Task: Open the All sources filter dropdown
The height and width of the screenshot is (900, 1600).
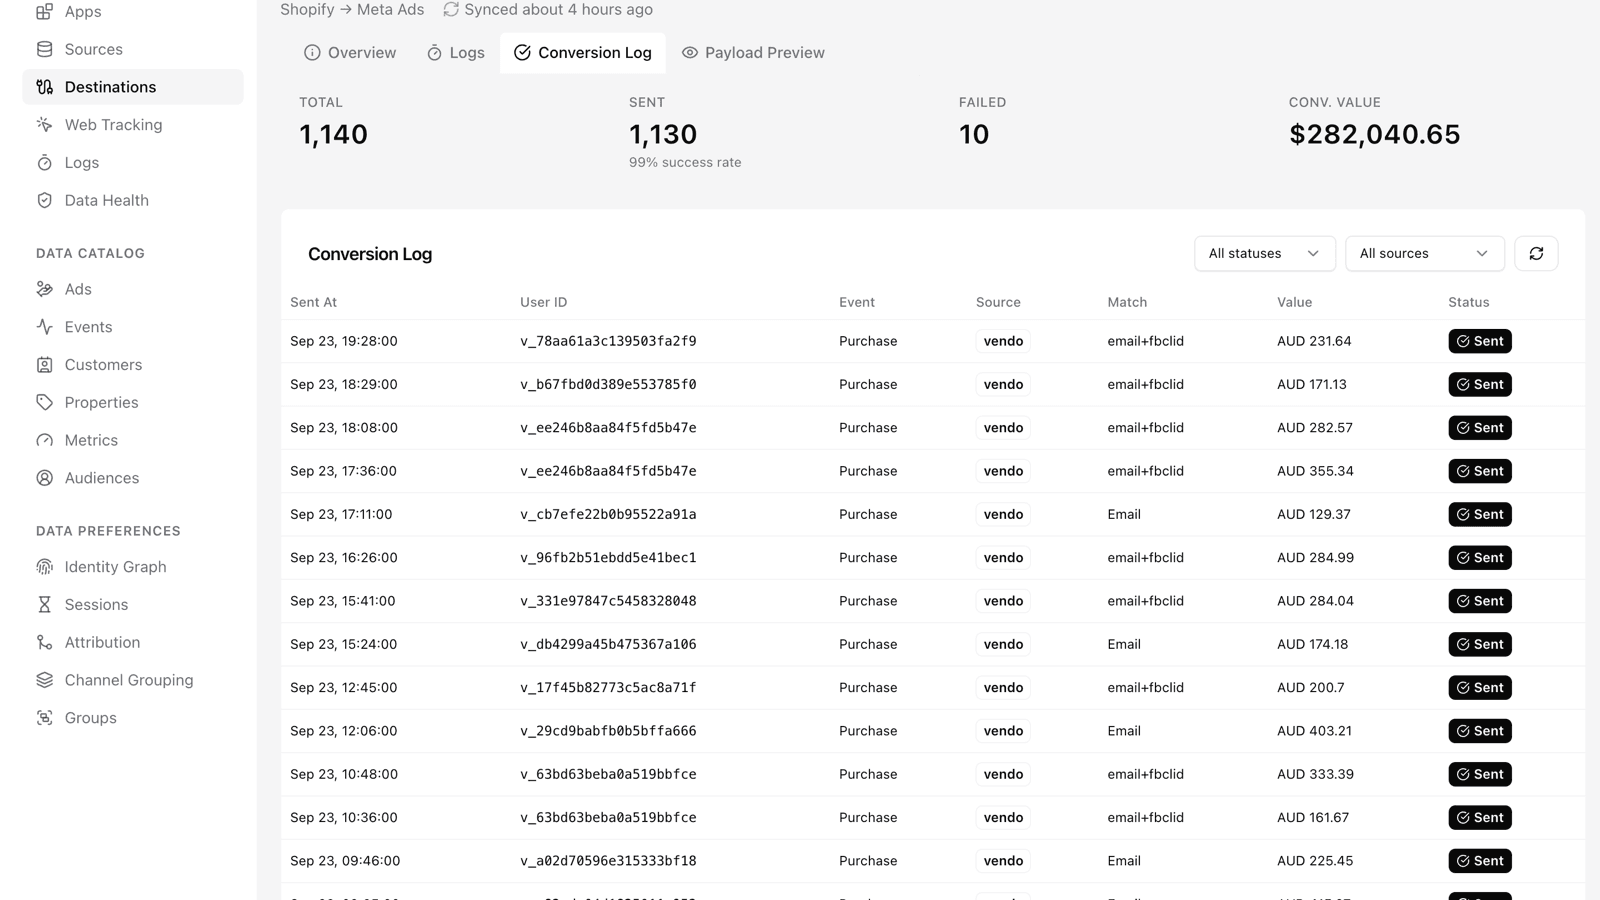Action: (1424, 254)
